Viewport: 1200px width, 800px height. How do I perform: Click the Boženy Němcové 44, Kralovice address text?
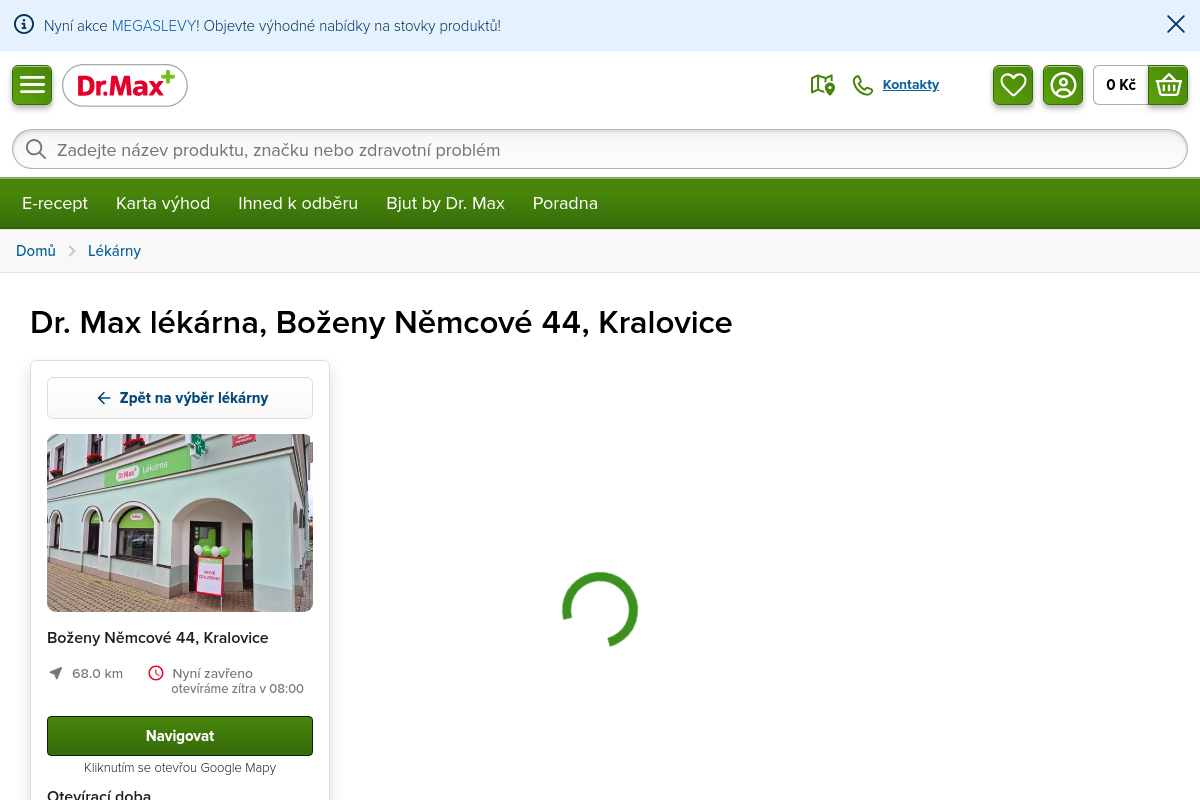158,638
